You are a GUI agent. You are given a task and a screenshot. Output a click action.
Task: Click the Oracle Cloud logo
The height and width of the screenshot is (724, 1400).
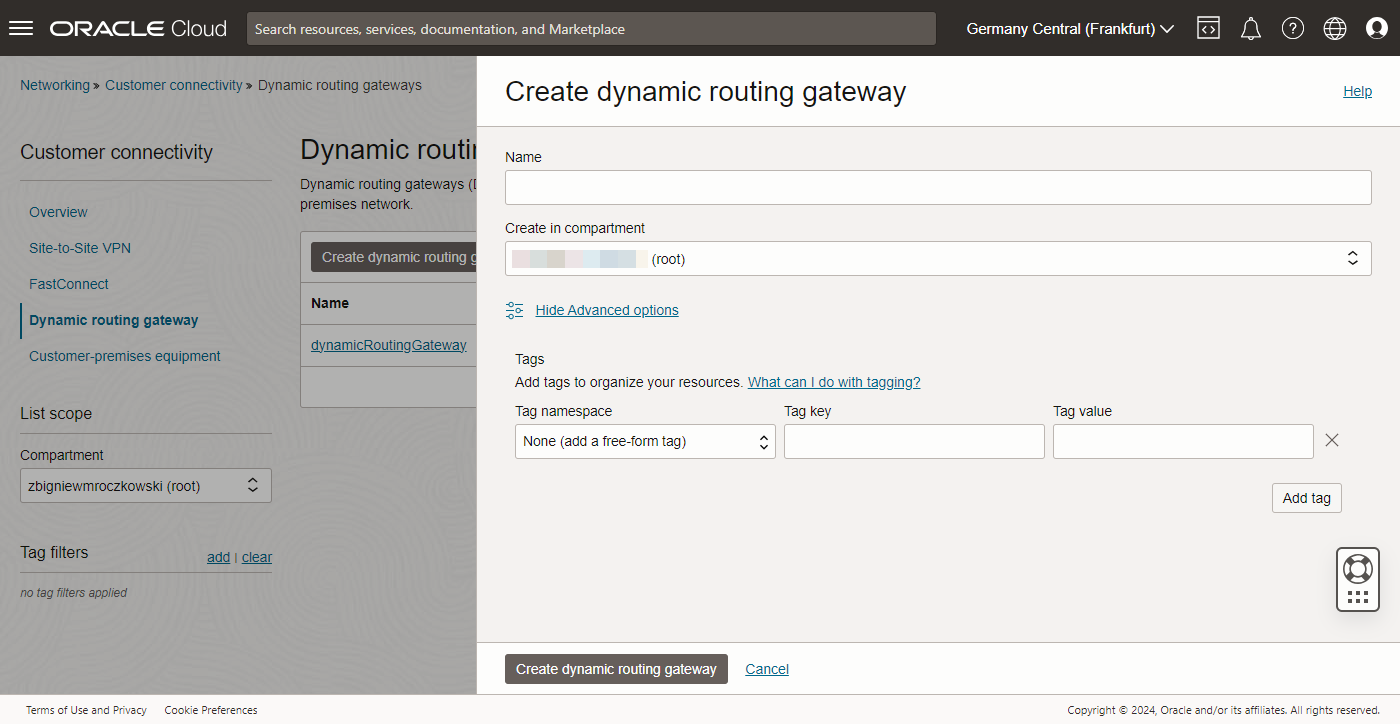coord(138,28)
